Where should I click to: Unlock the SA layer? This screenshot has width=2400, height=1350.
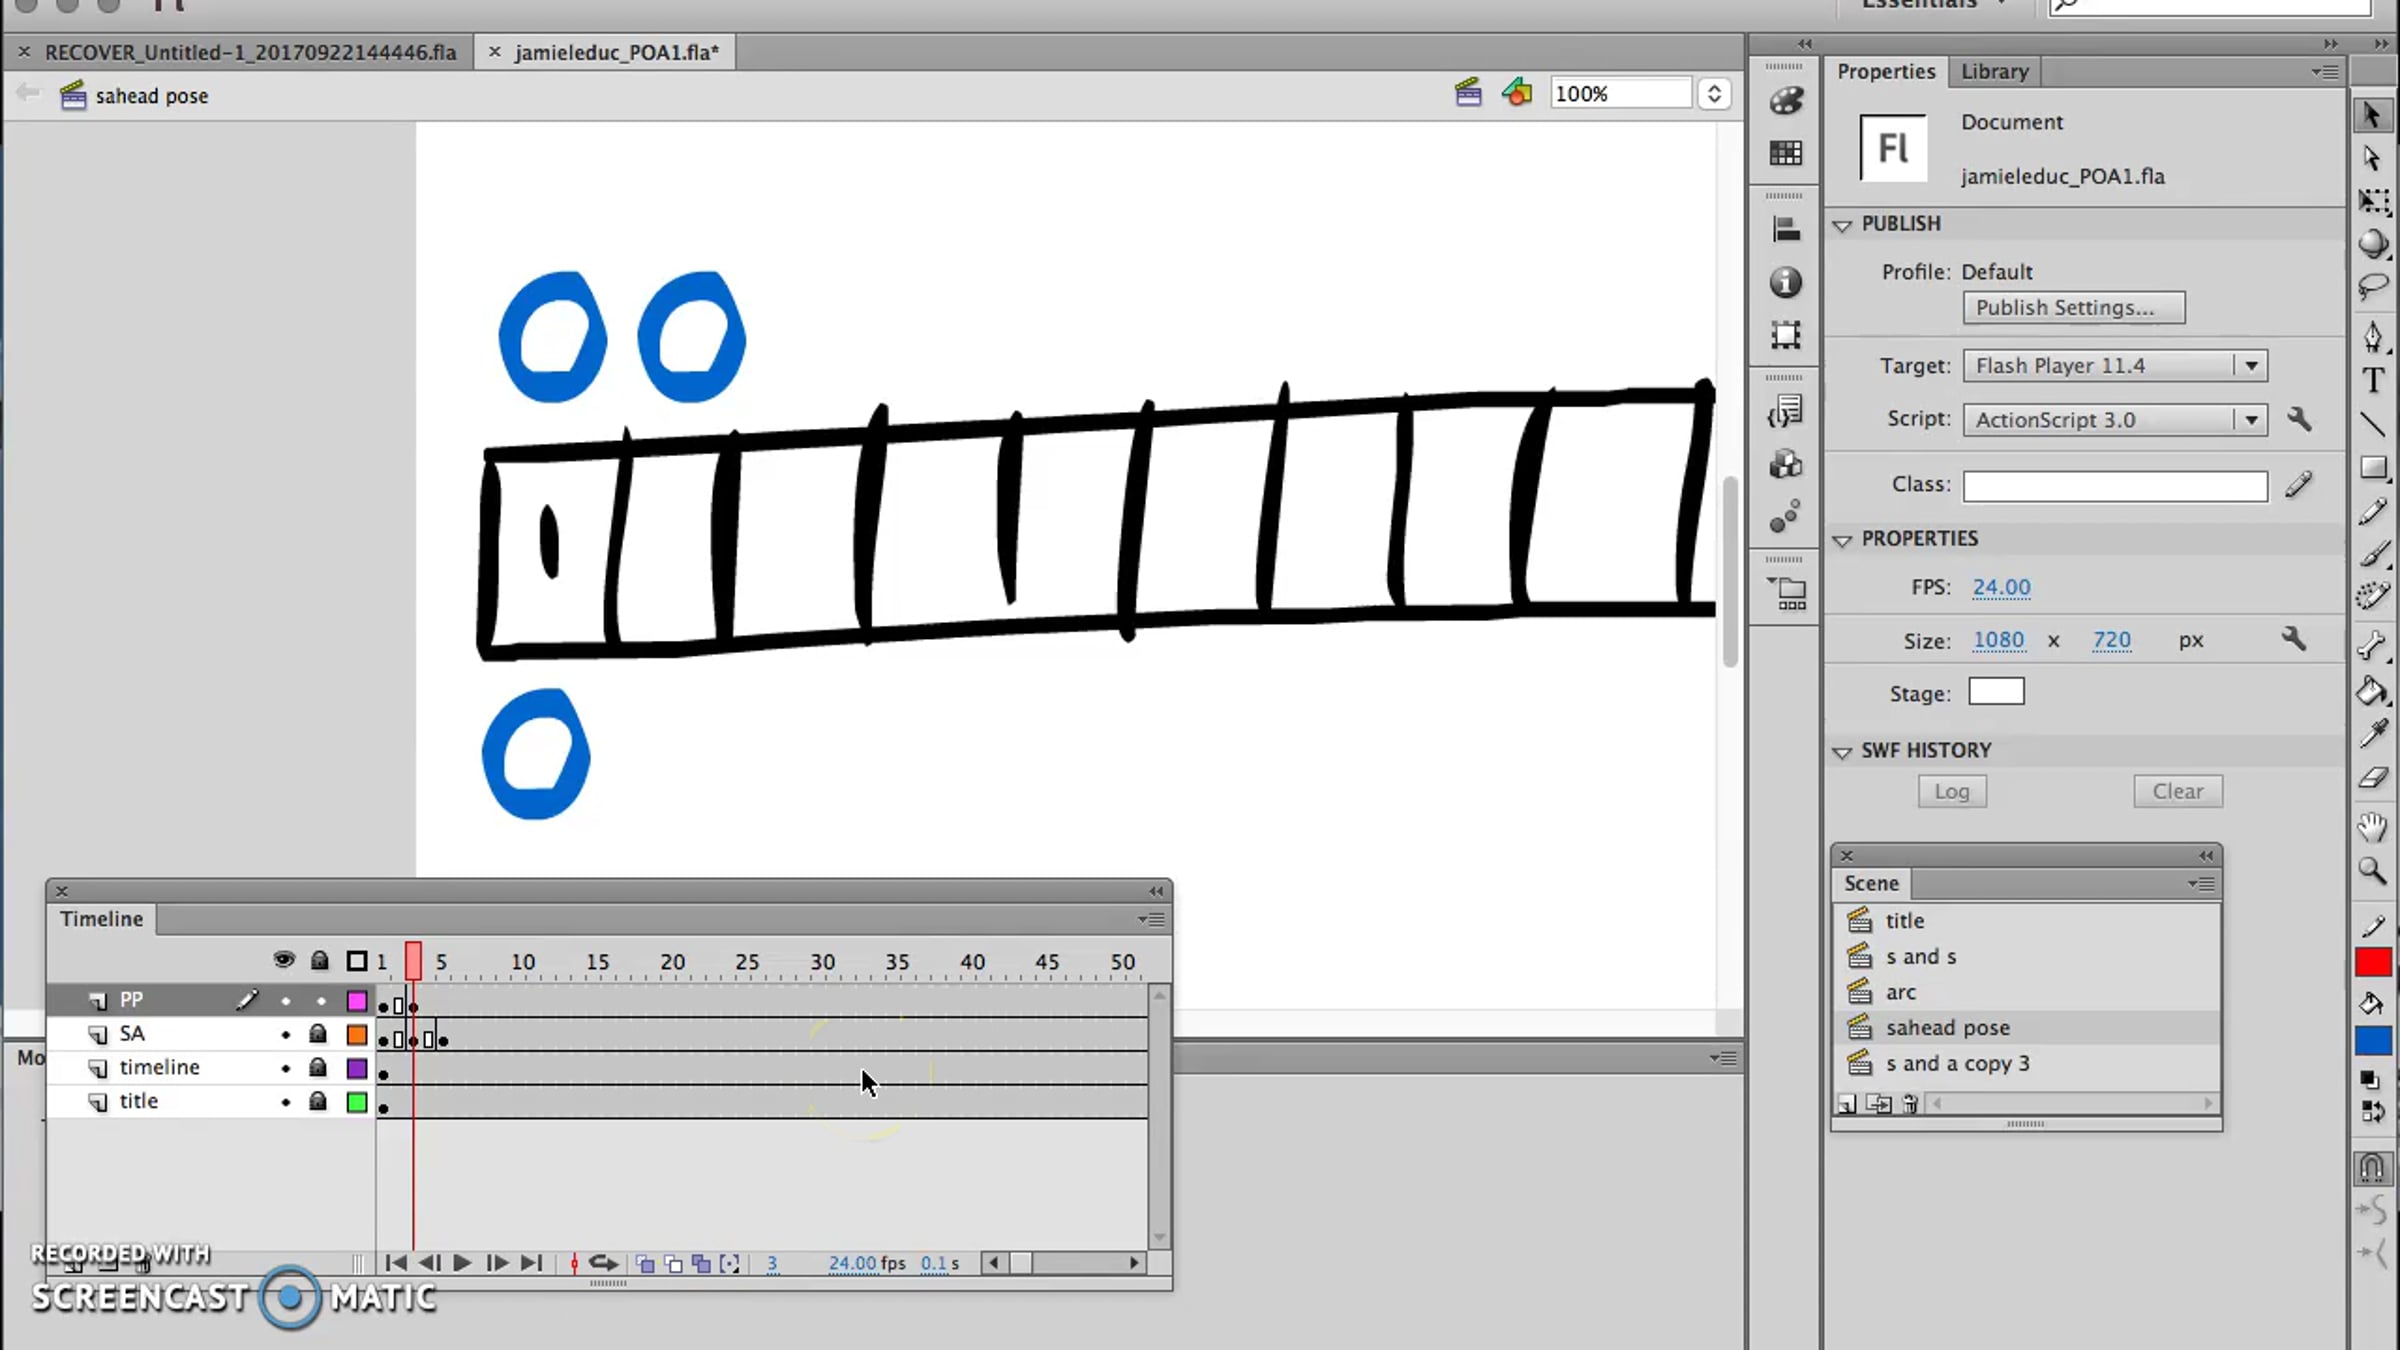(318, 1033)
